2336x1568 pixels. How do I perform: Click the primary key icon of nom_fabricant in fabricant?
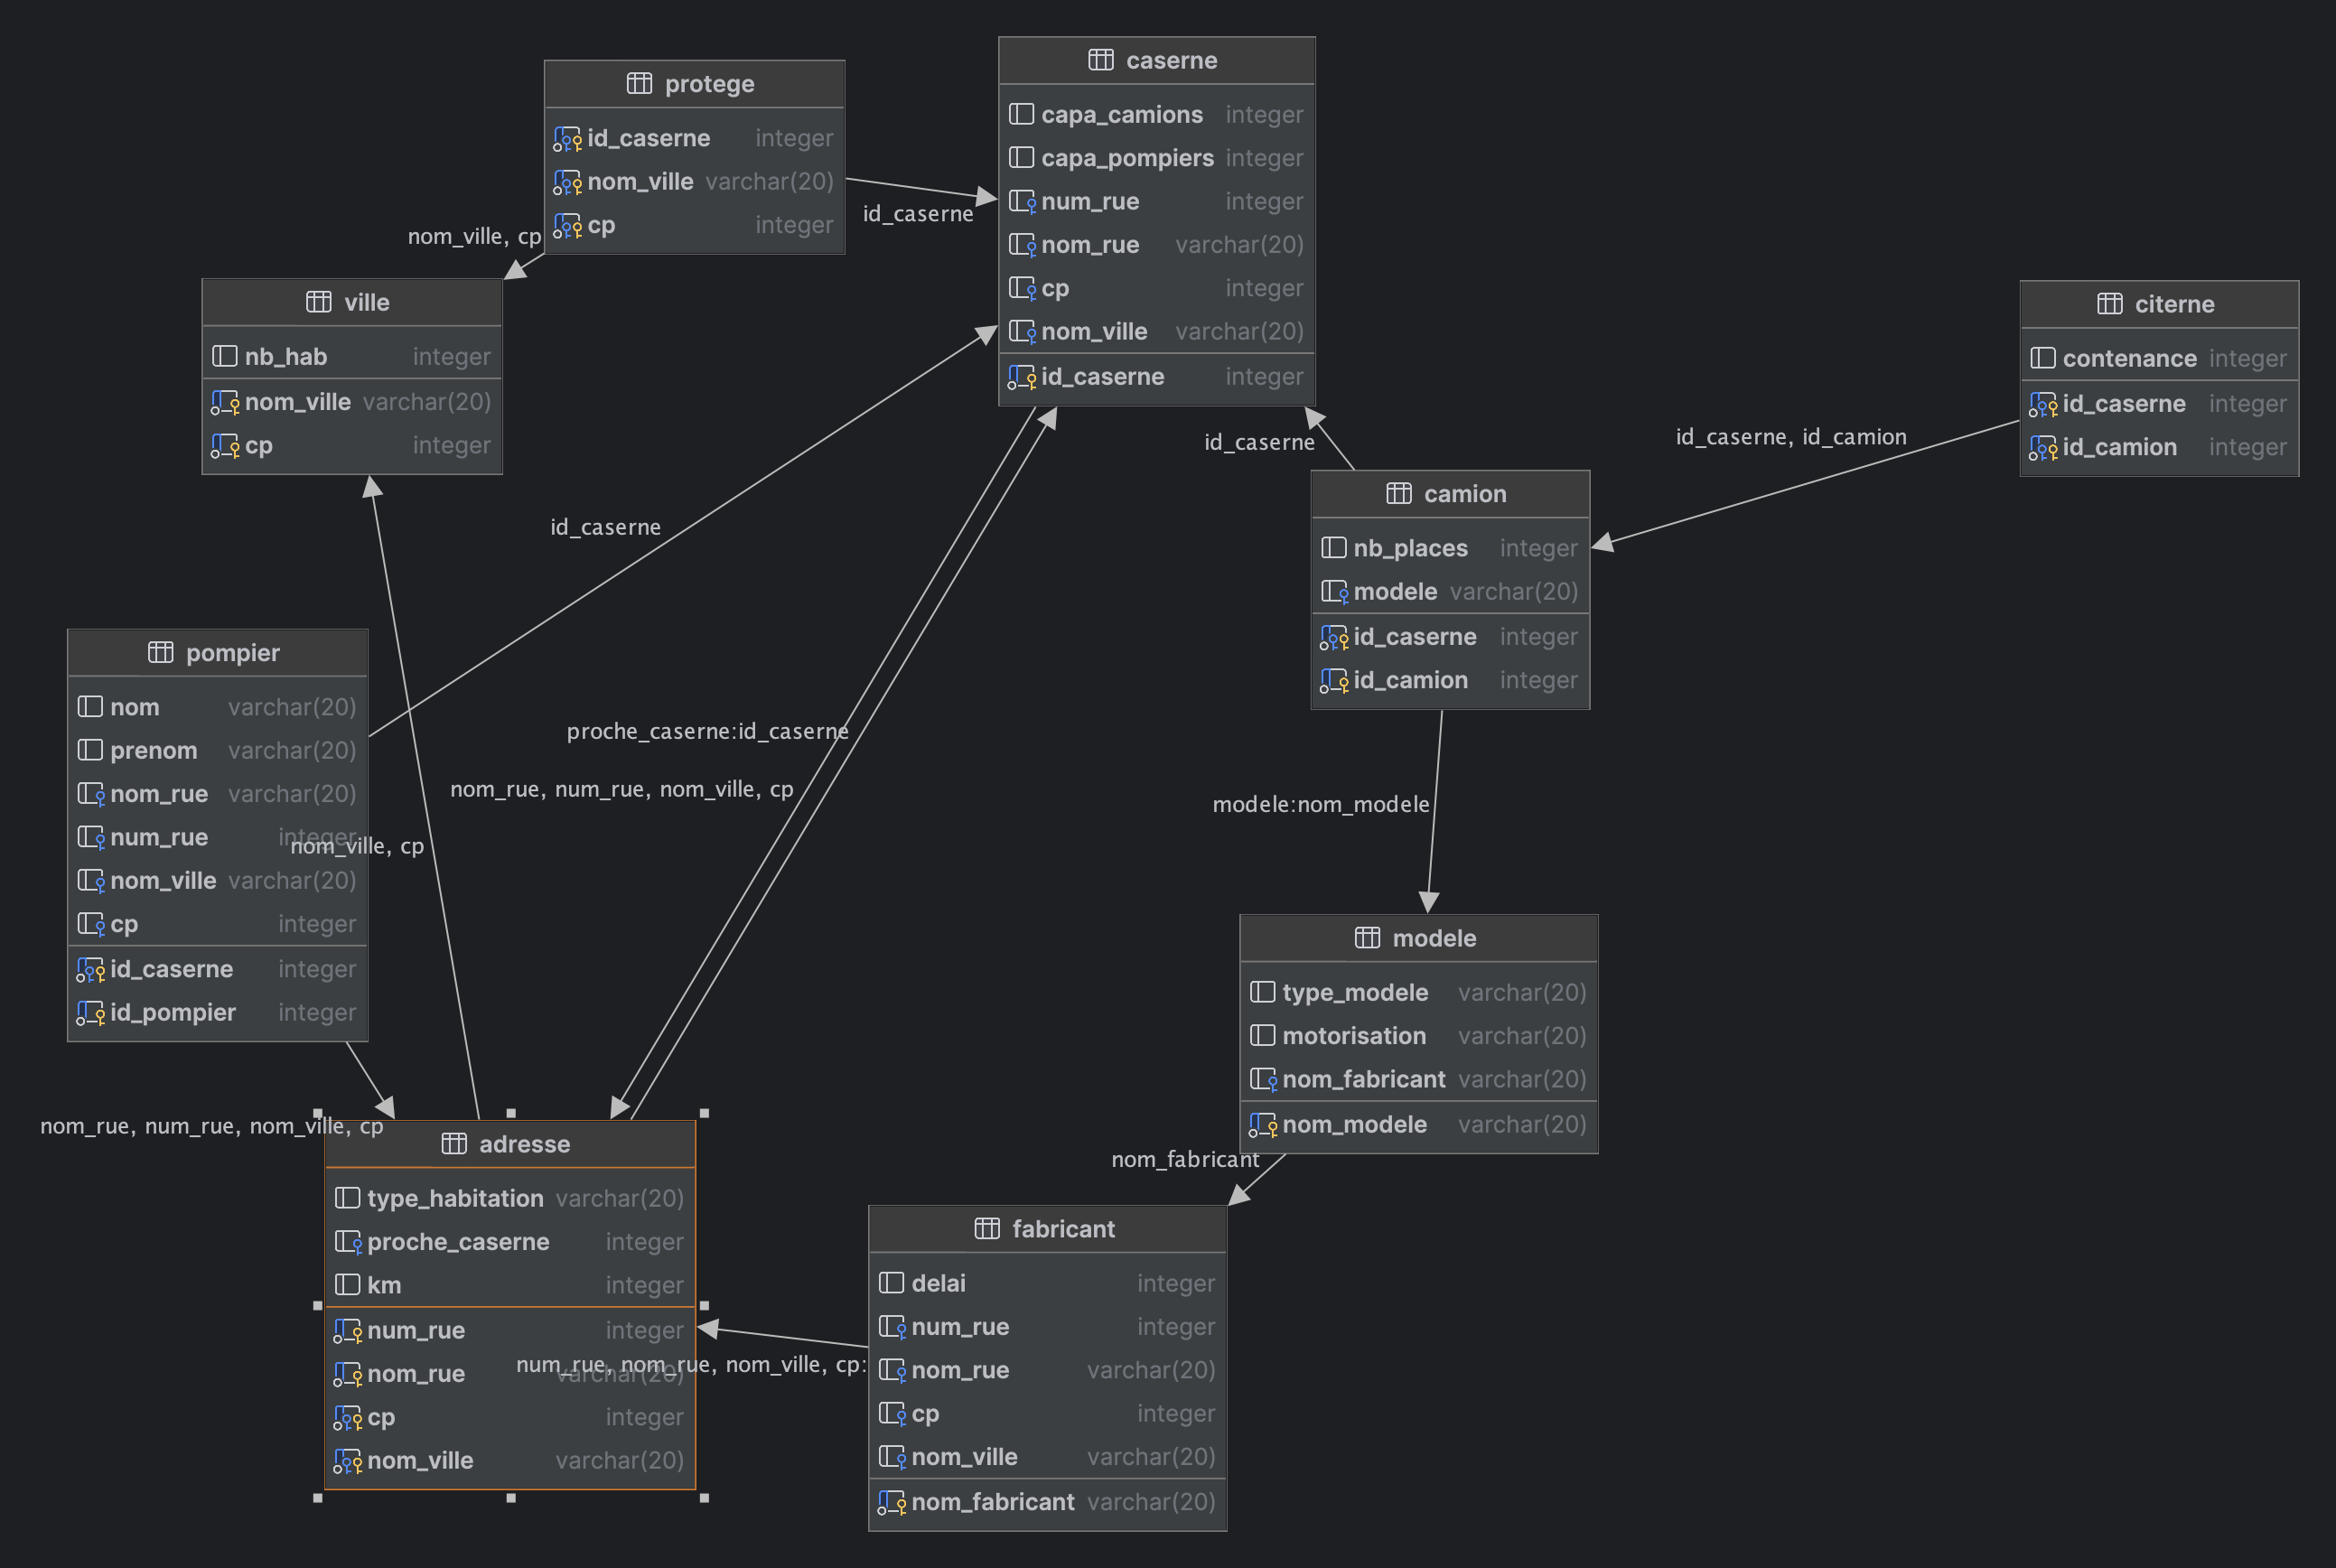pos(892,1502)
